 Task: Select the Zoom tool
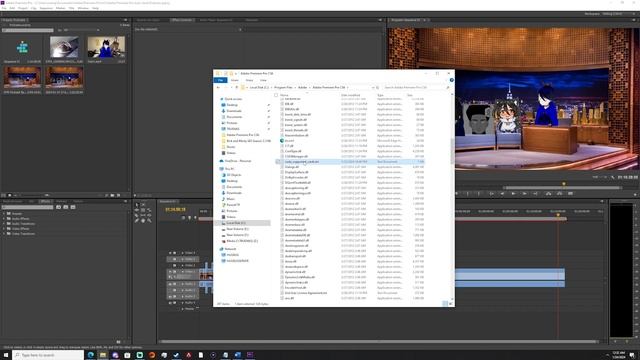click(x=149, y=220)
